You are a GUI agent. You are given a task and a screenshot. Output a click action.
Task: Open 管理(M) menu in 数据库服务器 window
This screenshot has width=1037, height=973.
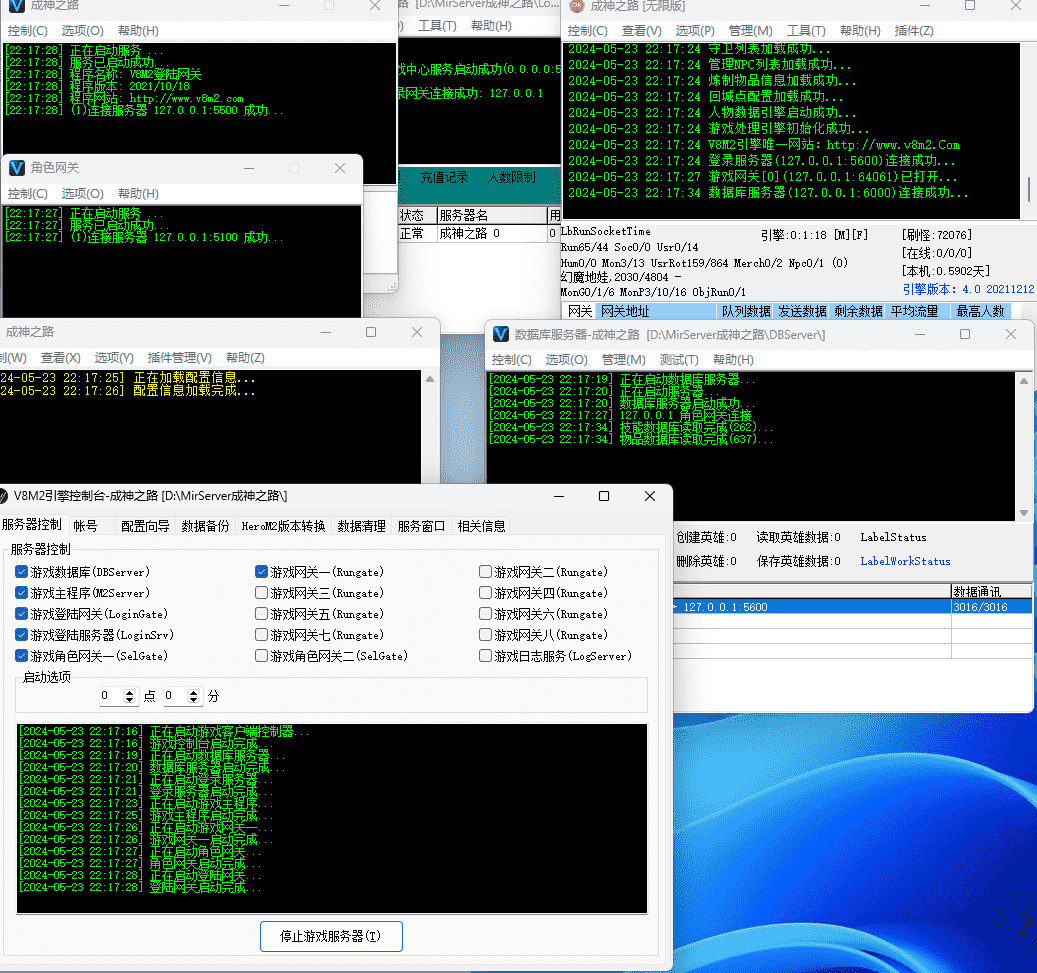(624, 360)
